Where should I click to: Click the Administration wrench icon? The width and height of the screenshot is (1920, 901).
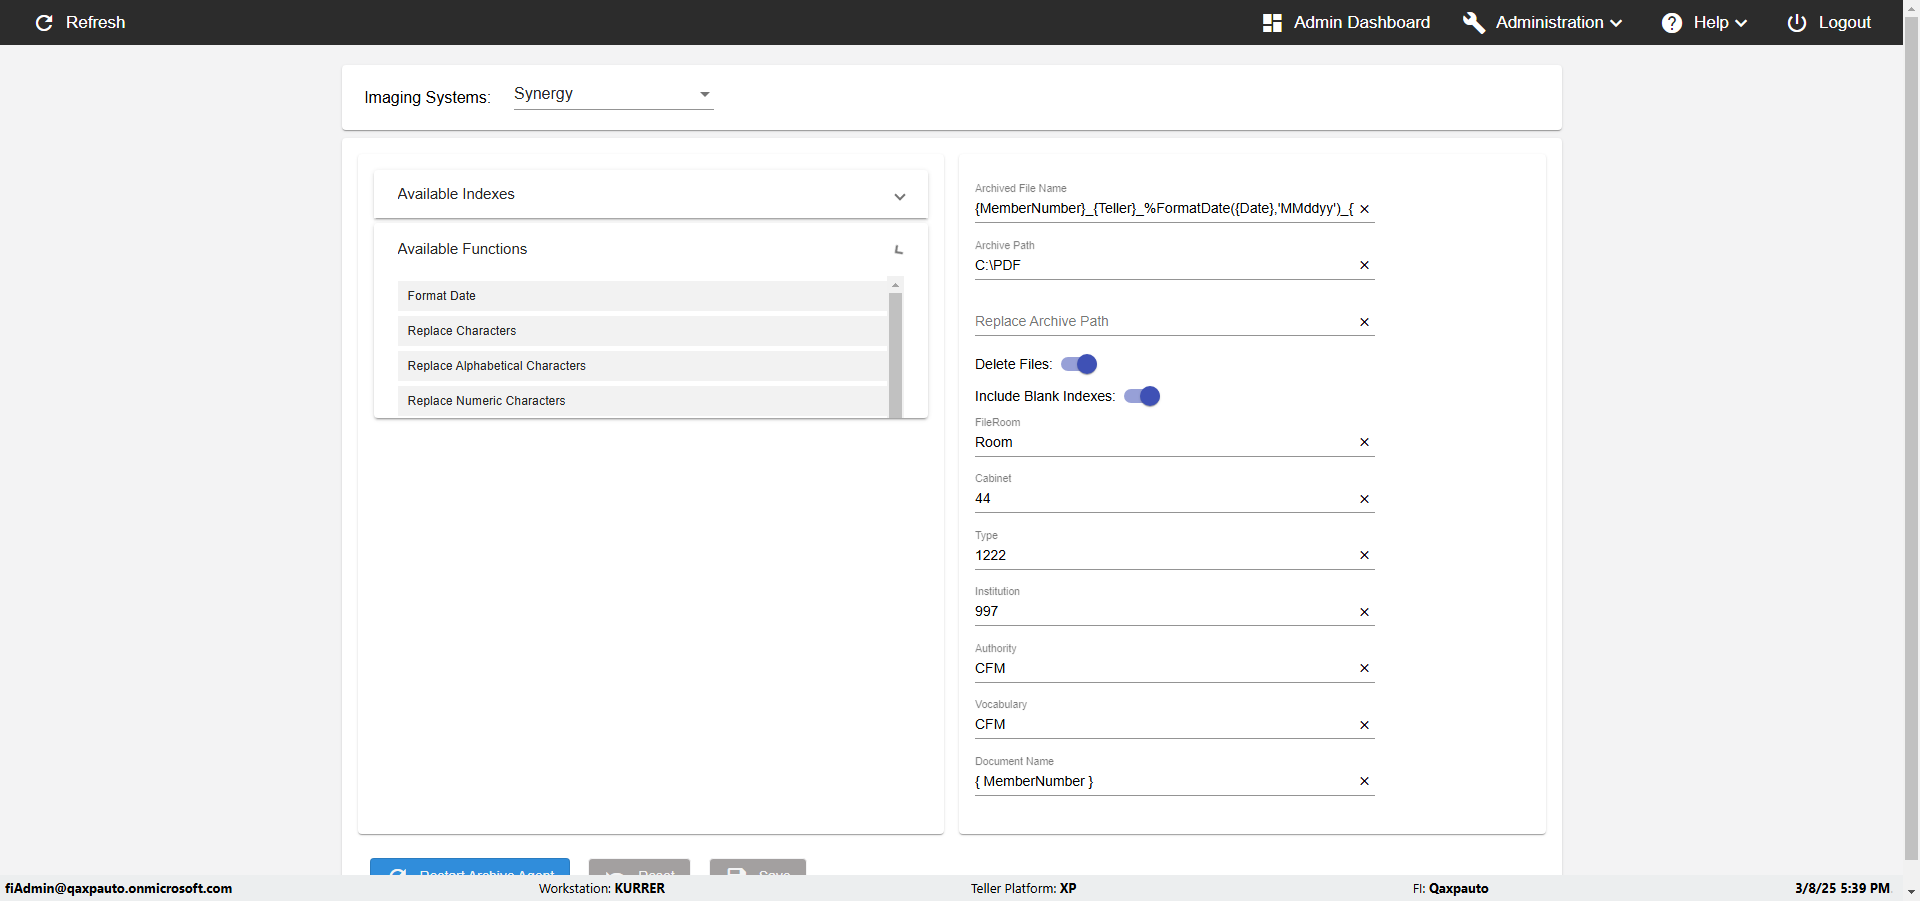click(x=1473, y=23)
